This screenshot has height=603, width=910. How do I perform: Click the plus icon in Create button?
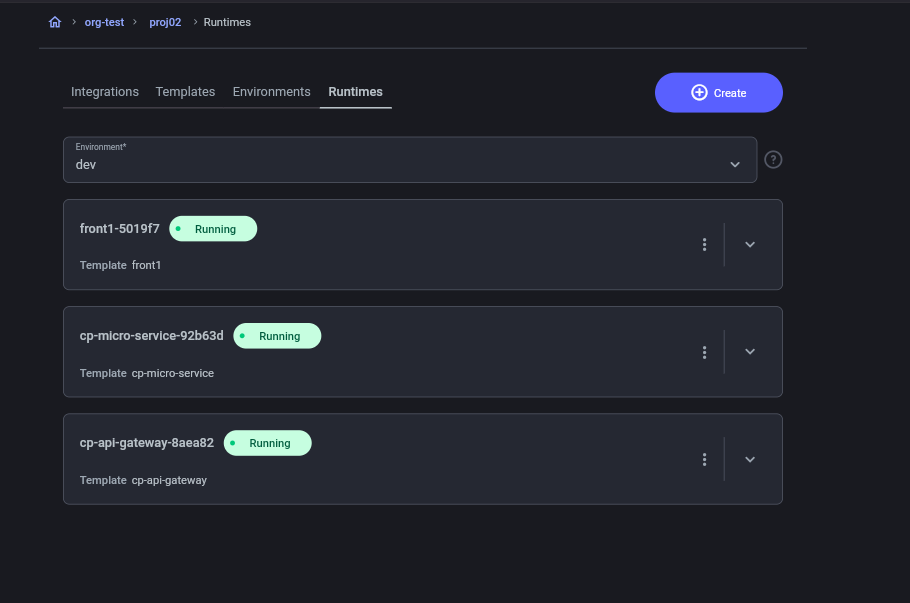coord(699,93)
